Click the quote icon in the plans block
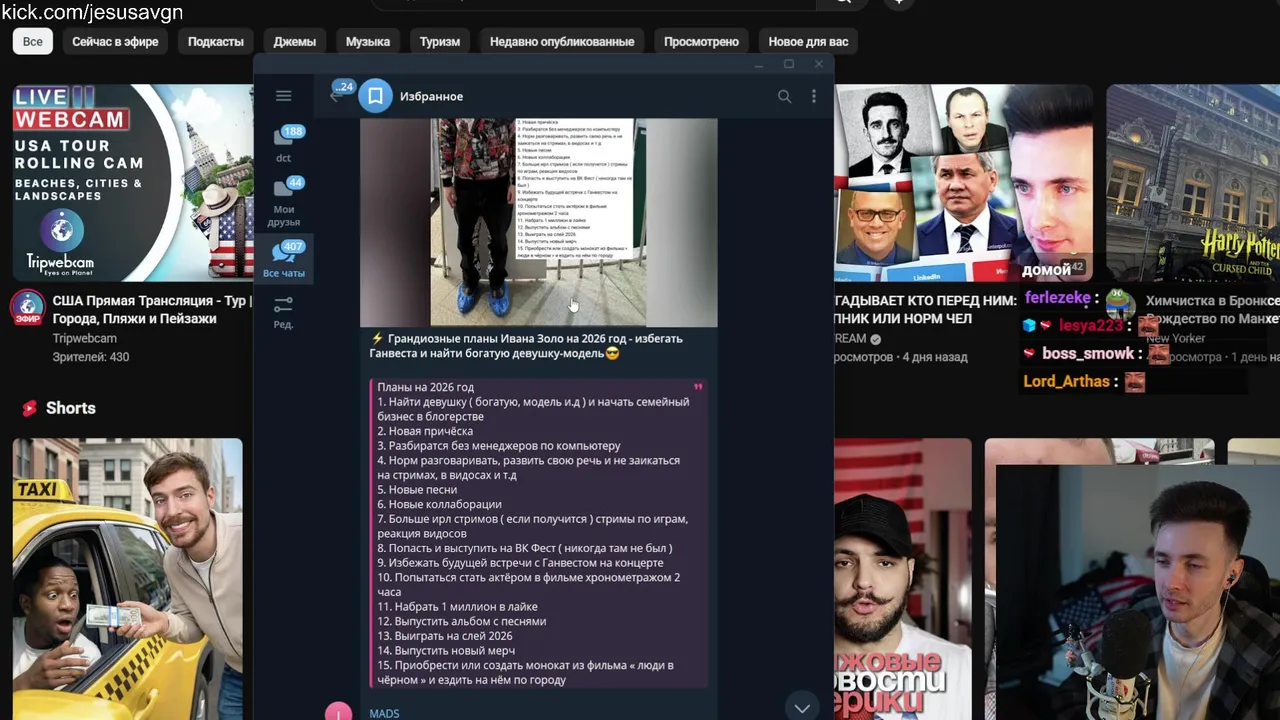The height and width of the screenshot is (720, 1280). click(698, 387)
